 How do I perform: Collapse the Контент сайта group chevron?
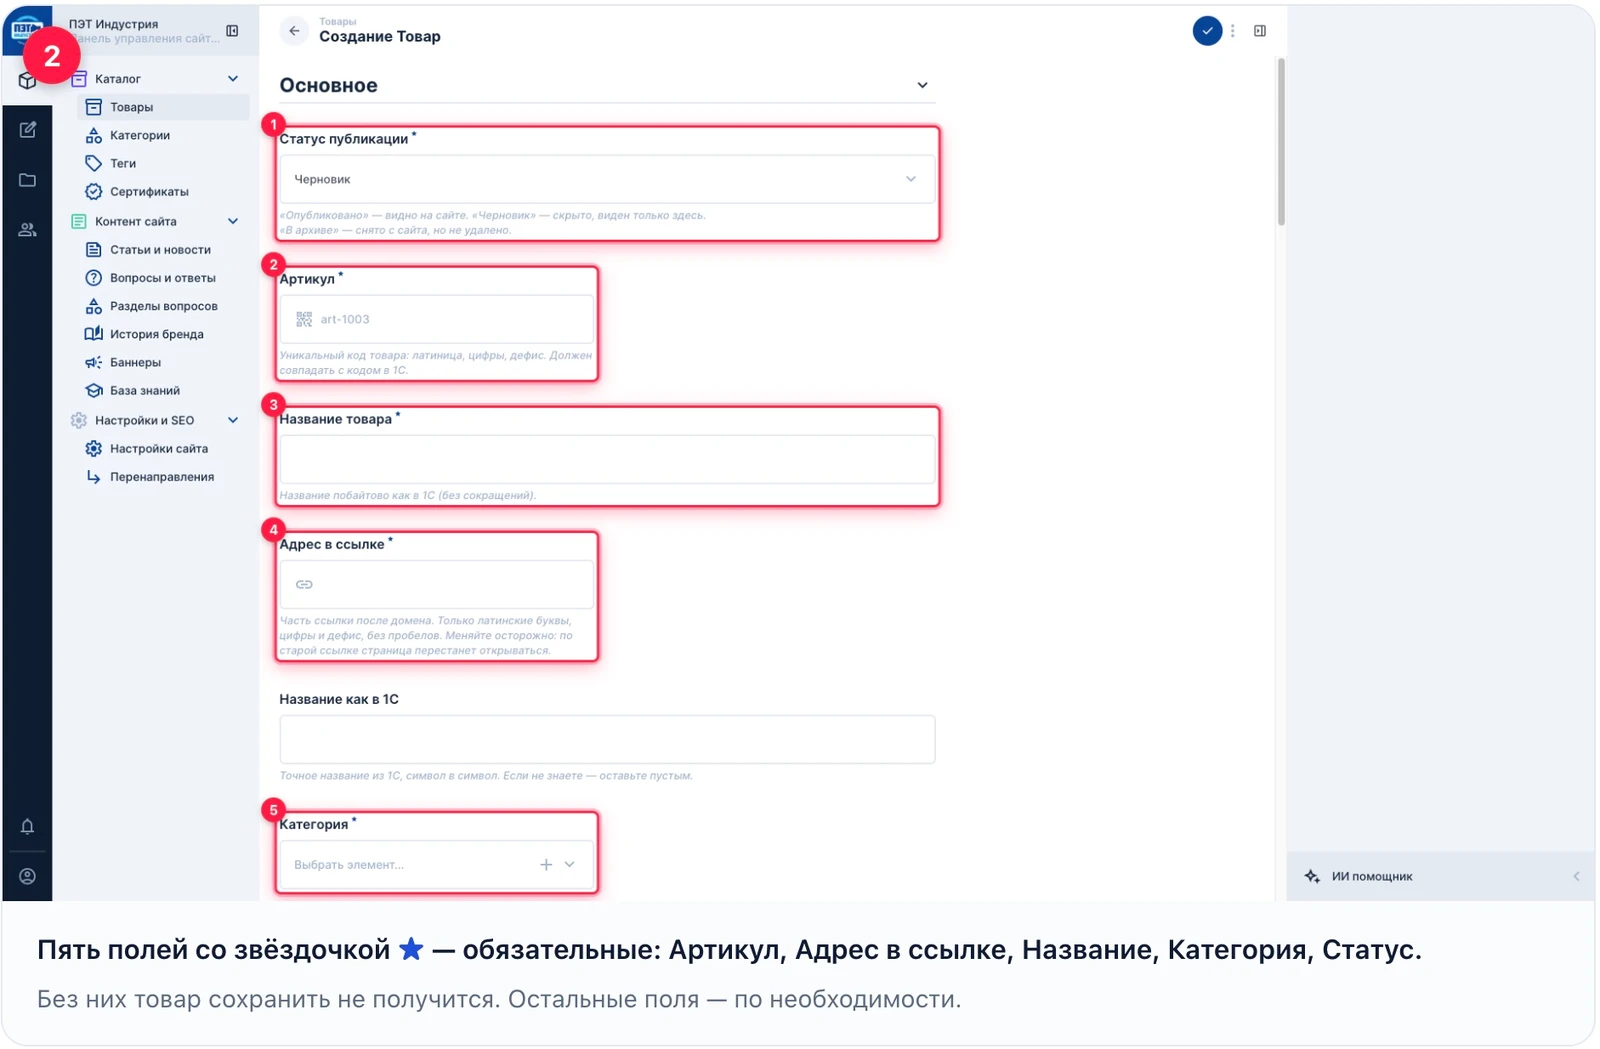(233, 222)
